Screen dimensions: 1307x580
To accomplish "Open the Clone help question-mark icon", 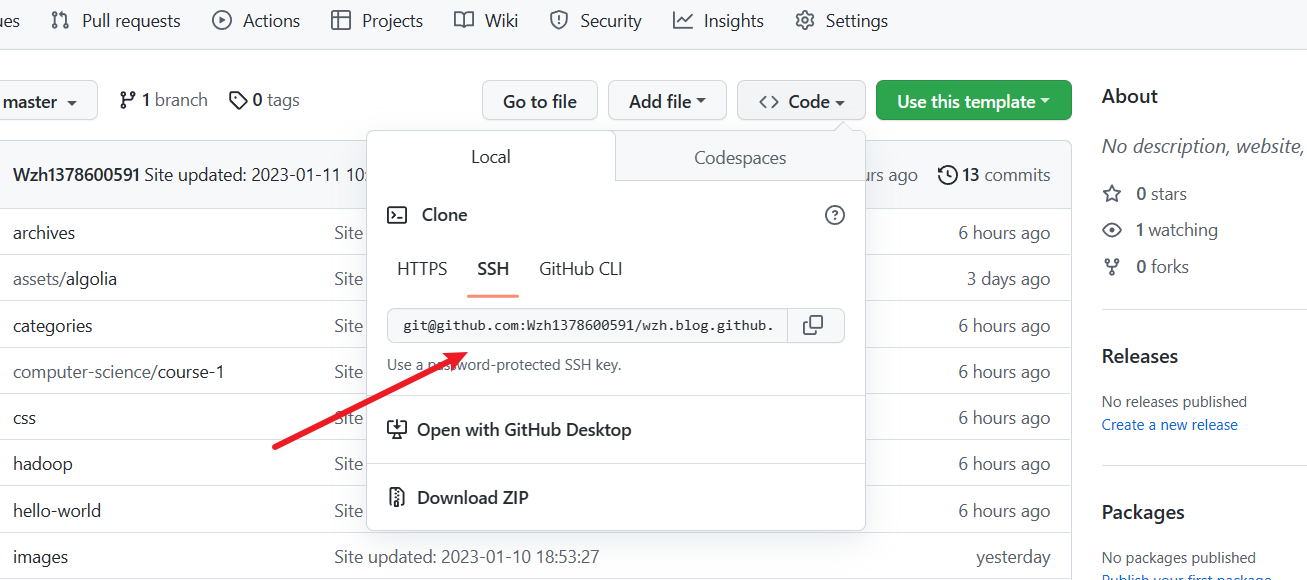I will (835, 215).
